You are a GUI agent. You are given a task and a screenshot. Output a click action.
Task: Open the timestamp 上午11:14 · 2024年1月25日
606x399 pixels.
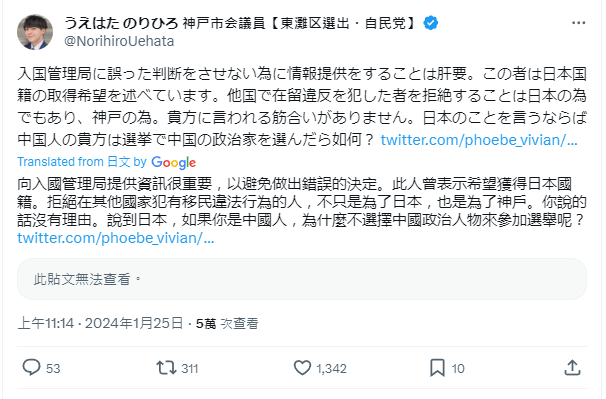pos(100,323)
